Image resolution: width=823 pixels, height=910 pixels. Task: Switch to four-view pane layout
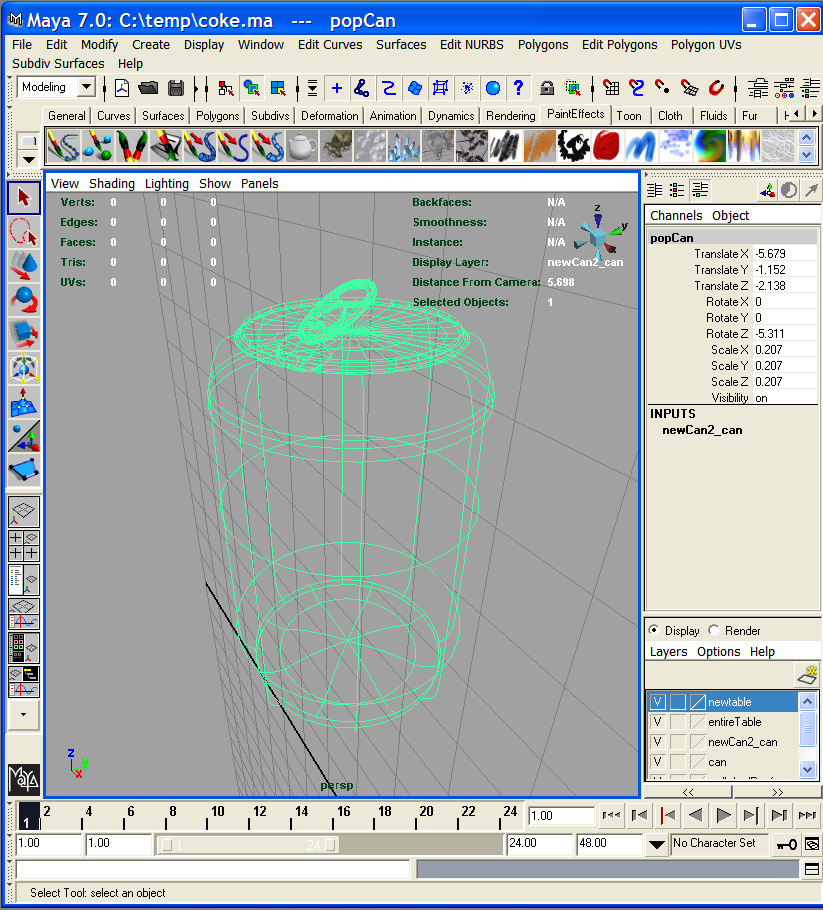point(23,545)
